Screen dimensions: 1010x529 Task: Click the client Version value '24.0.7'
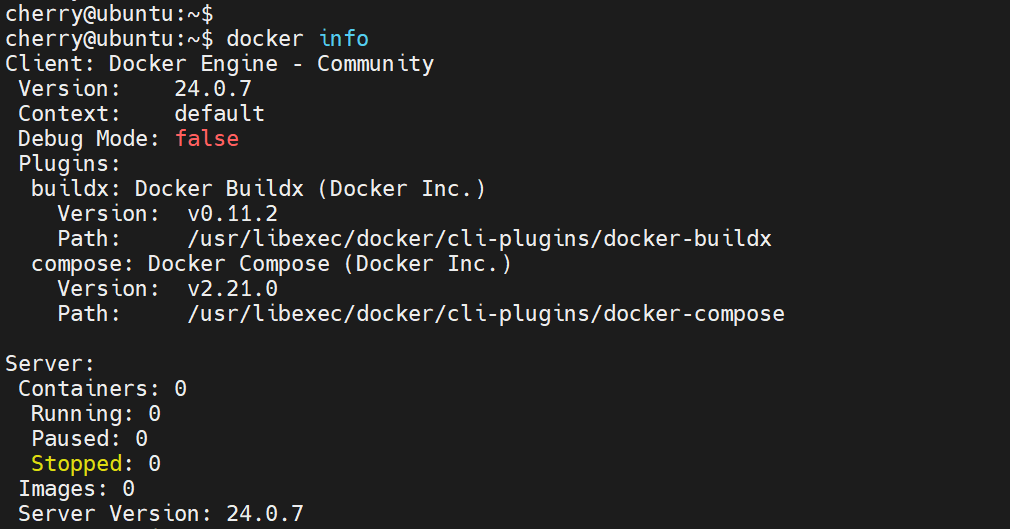coord(212,89)
